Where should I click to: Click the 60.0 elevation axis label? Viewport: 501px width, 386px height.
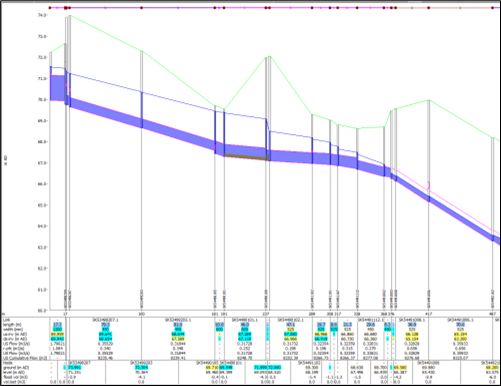point(42,310)
